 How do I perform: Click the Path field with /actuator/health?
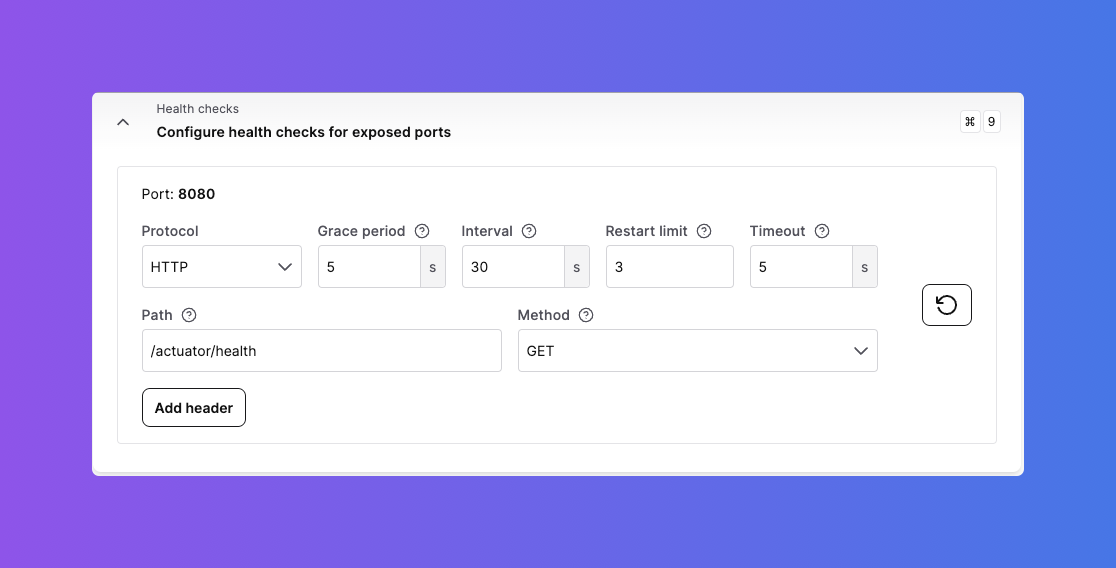[x=321, y=351]
